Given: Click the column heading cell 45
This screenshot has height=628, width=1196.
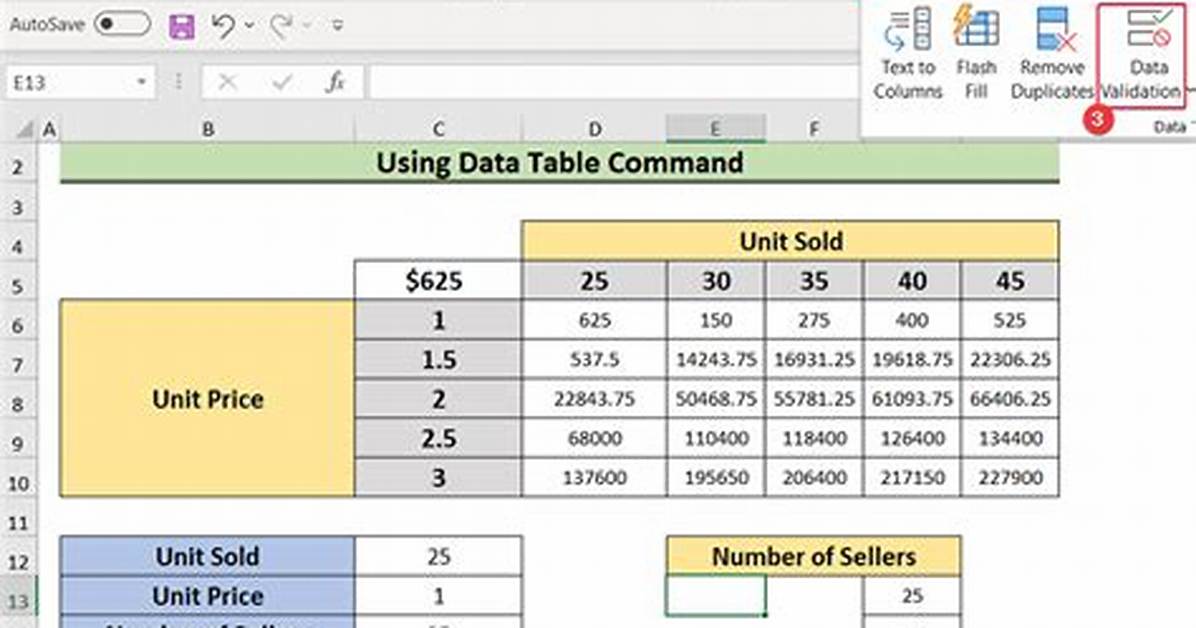Looking at the screenshot, I should tap(1010, 280).
